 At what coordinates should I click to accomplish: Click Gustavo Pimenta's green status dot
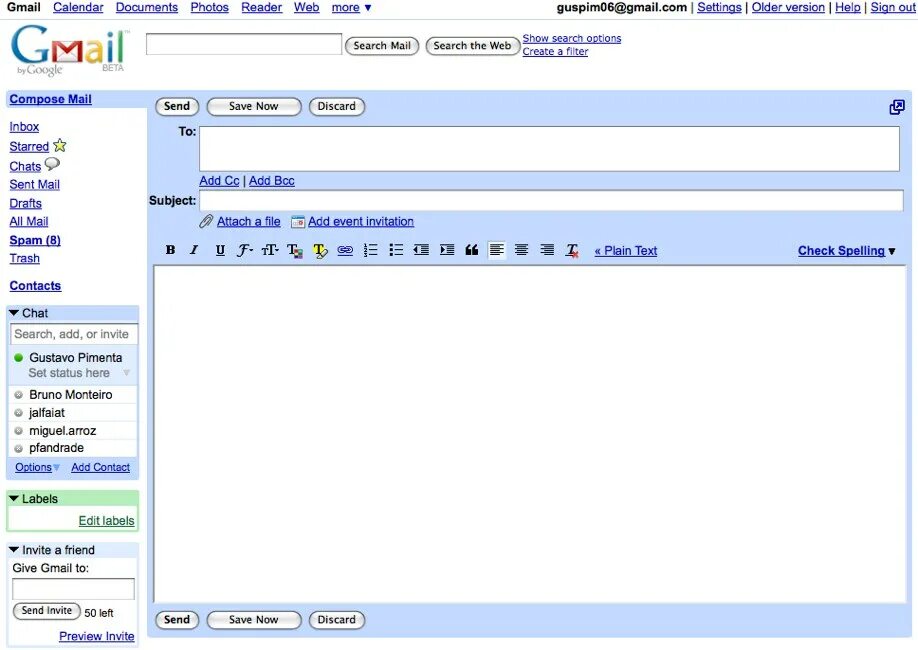pyautogui.click(x=19, y=357)
